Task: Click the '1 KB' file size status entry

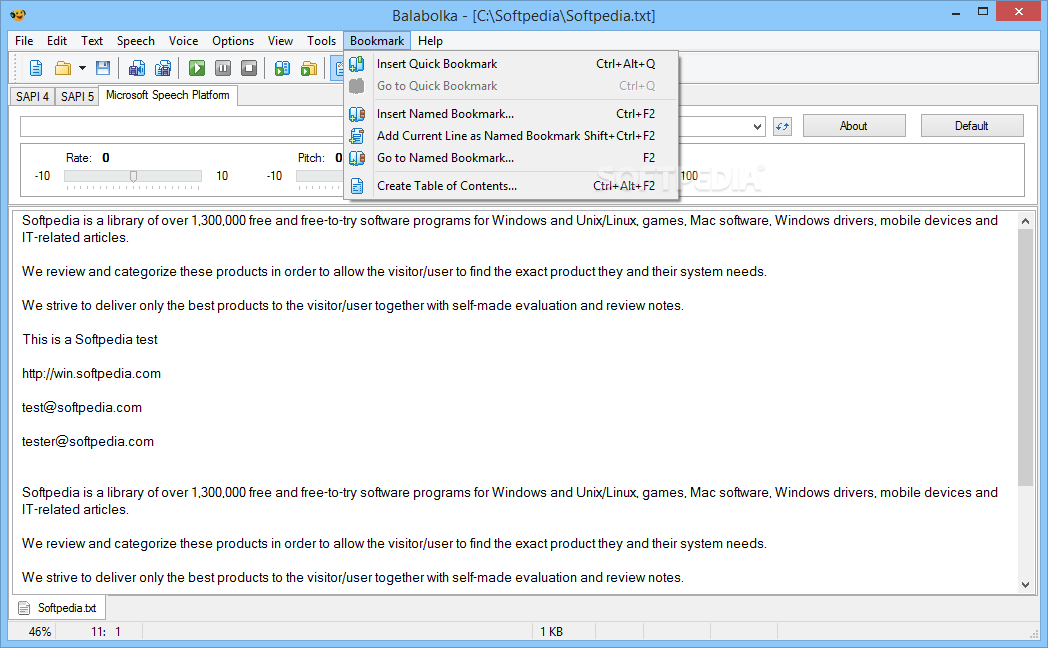Action: [551, 631]
